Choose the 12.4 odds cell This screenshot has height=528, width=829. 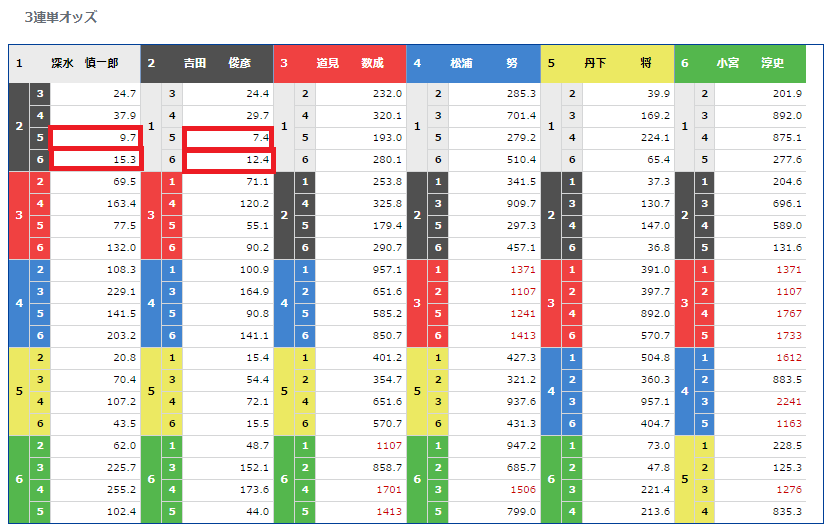pyautogui.click(x=228, y=160)
